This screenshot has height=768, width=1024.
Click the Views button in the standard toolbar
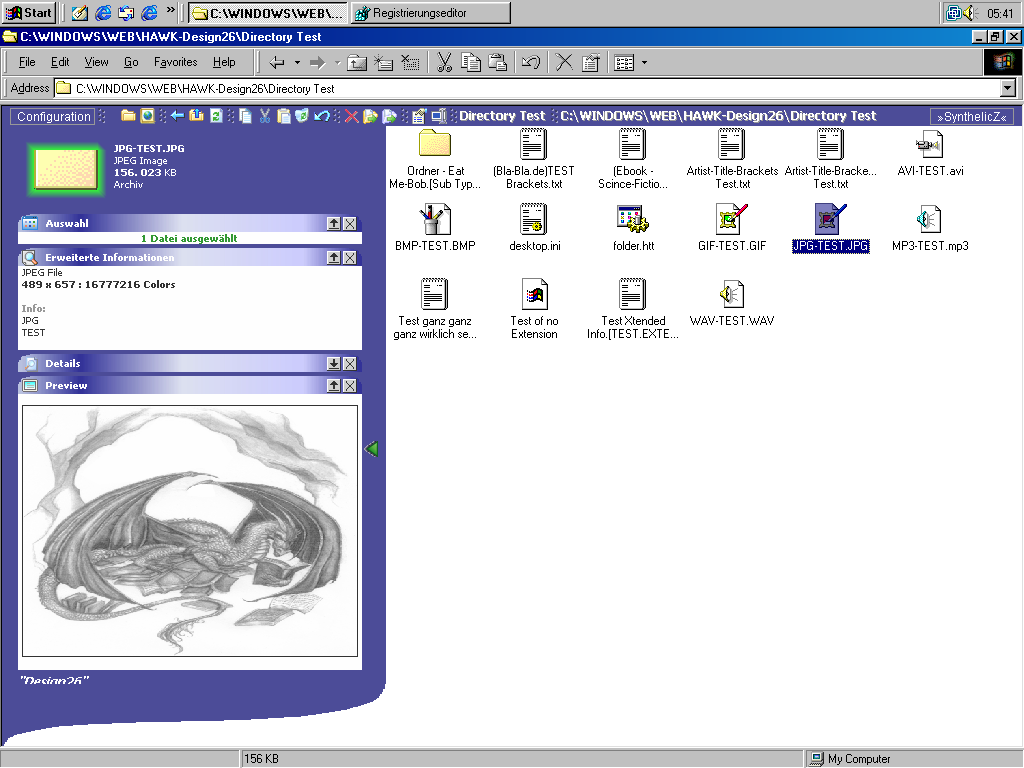click(x=624, y=63)
